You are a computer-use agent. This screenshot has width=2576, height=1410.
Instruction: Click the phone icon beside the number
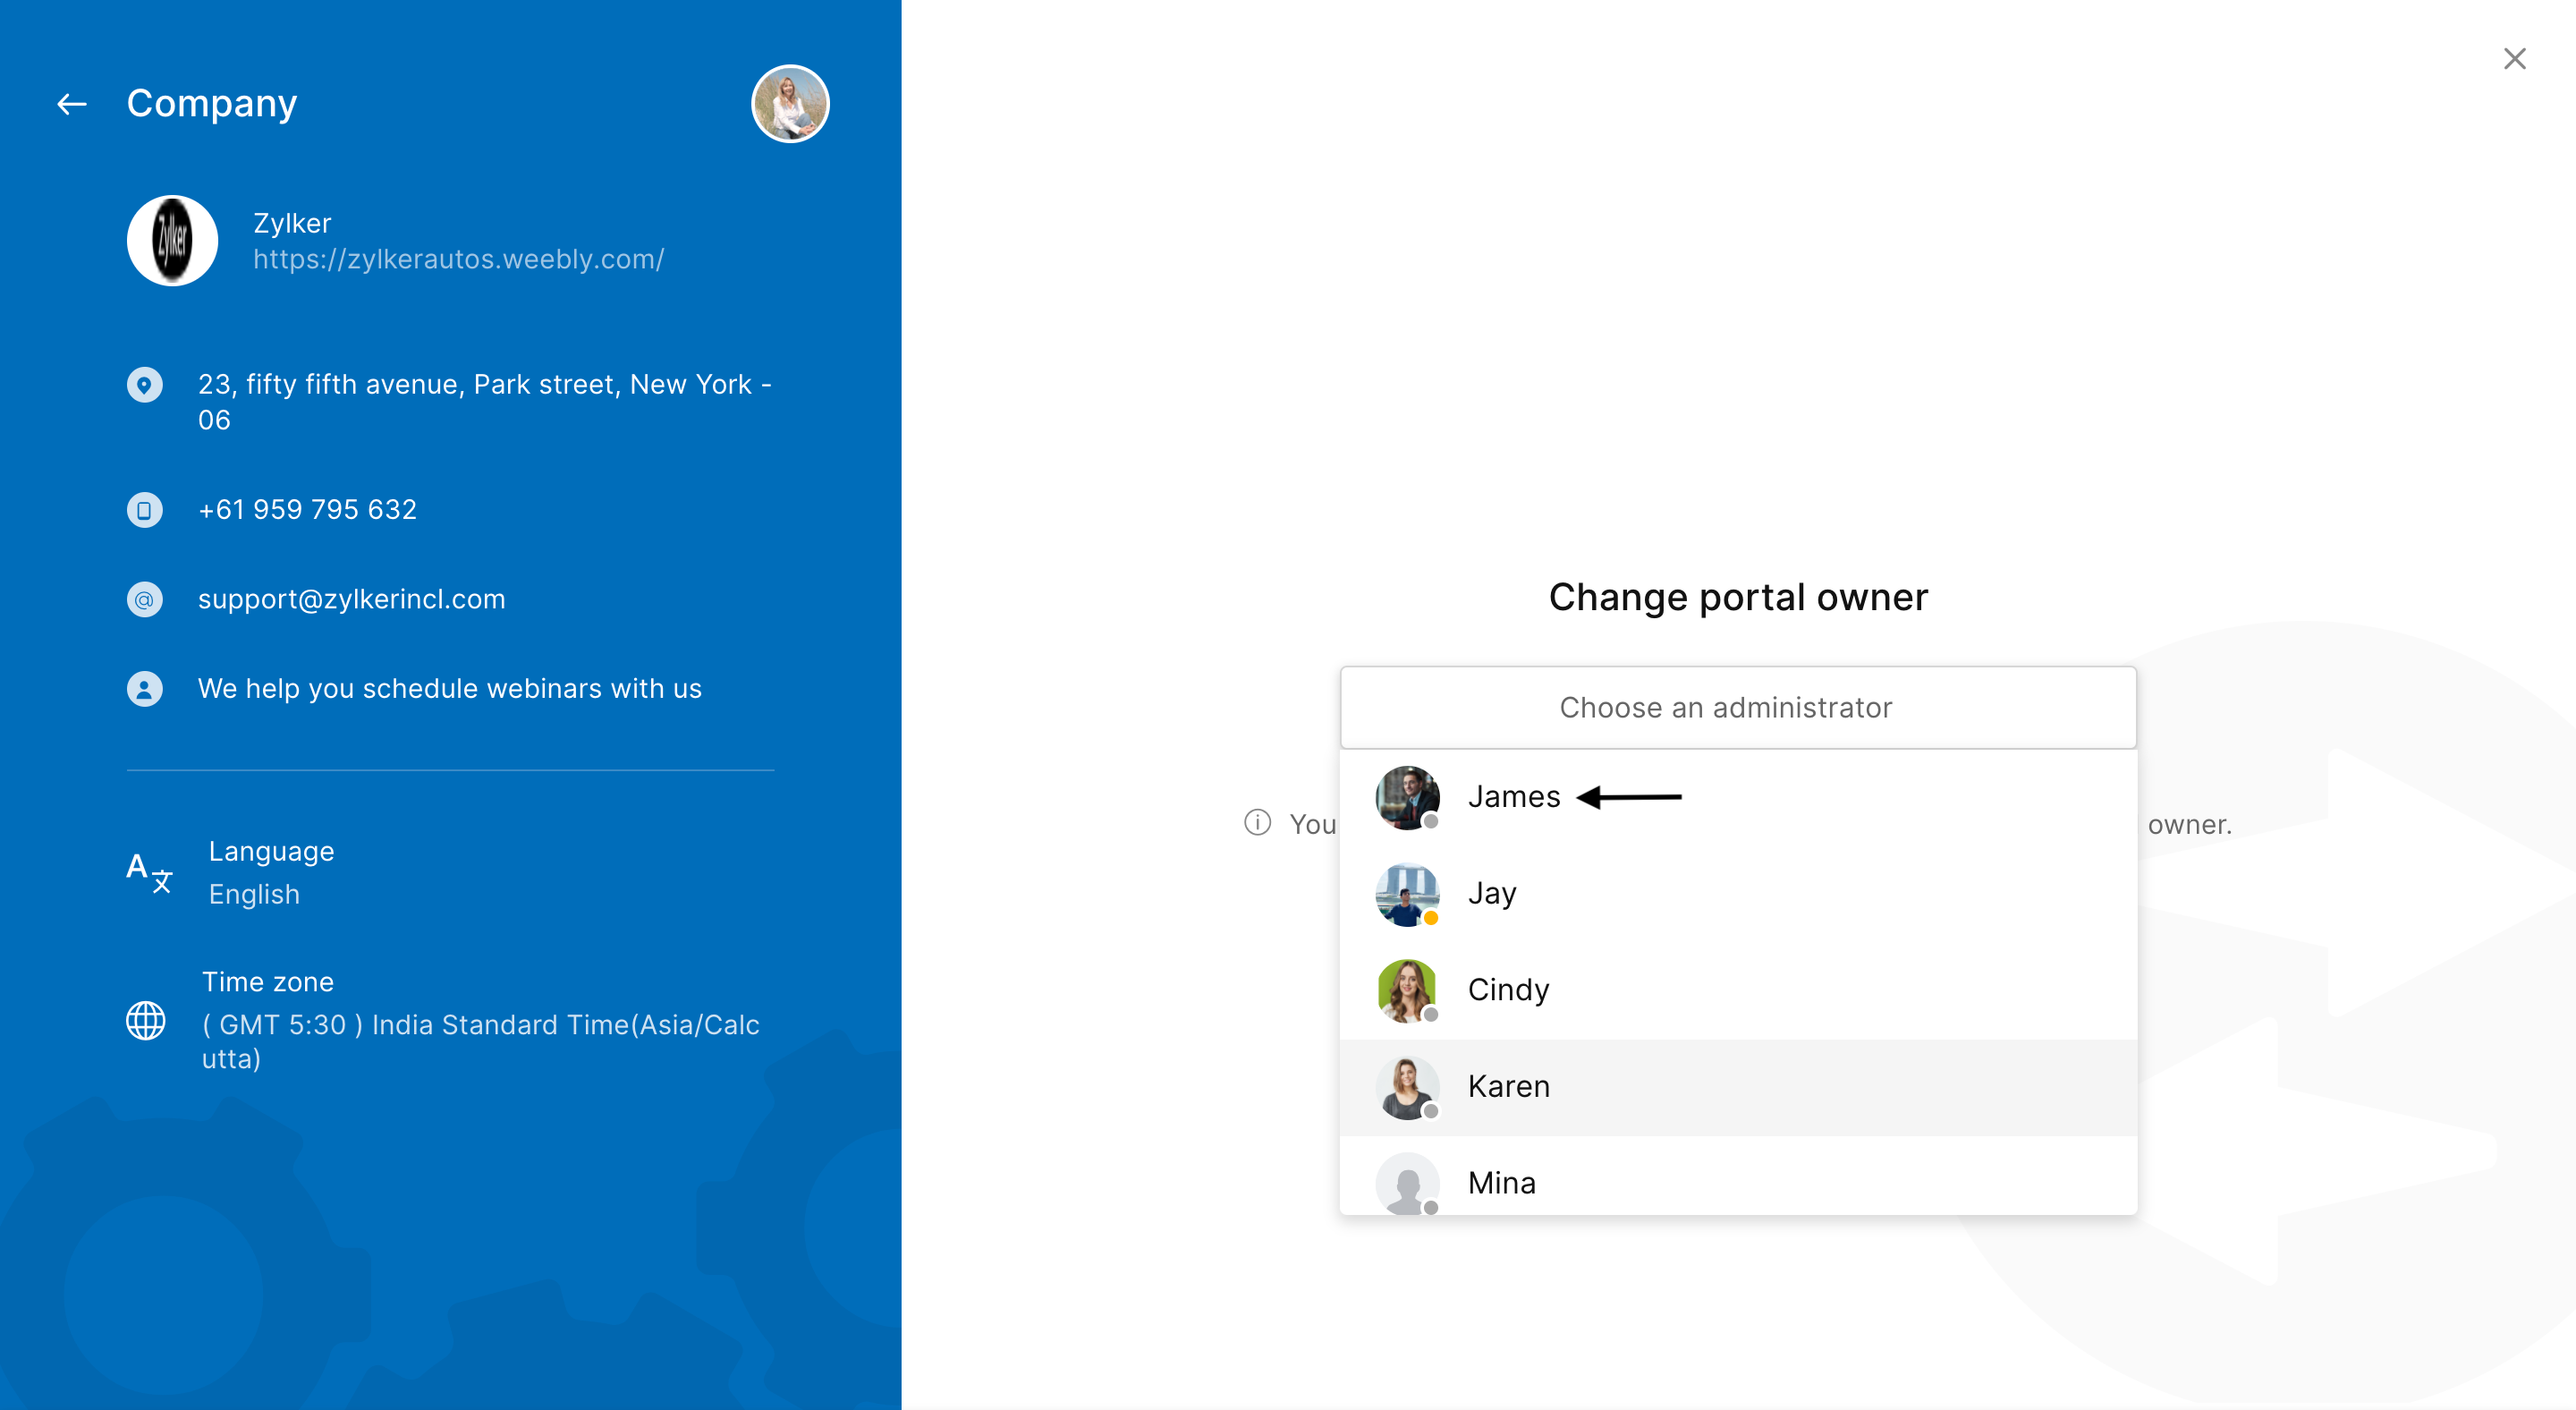[x=144, y=510]
